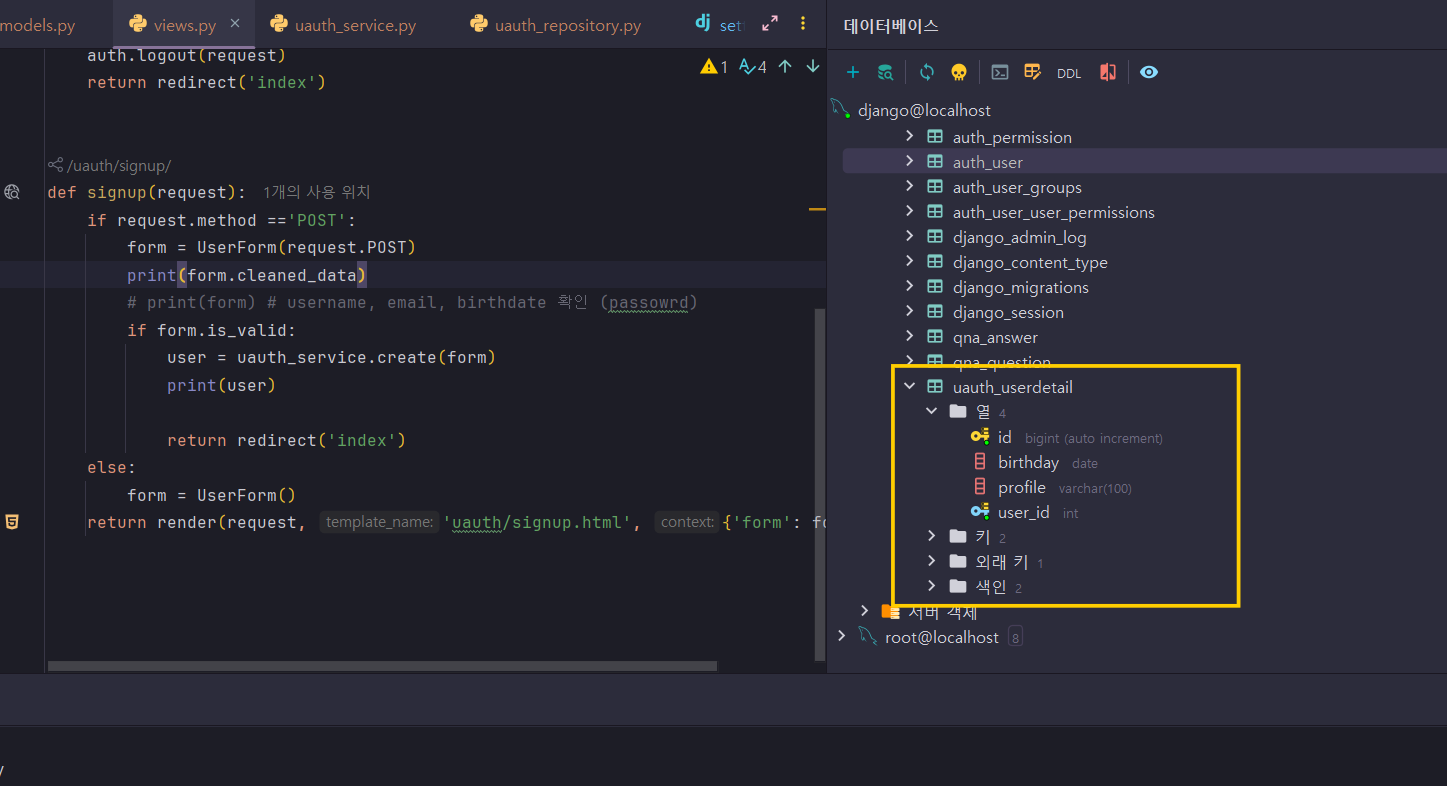Select the user_id foreign key column

pyautogui.click(x=1023, y=512)
